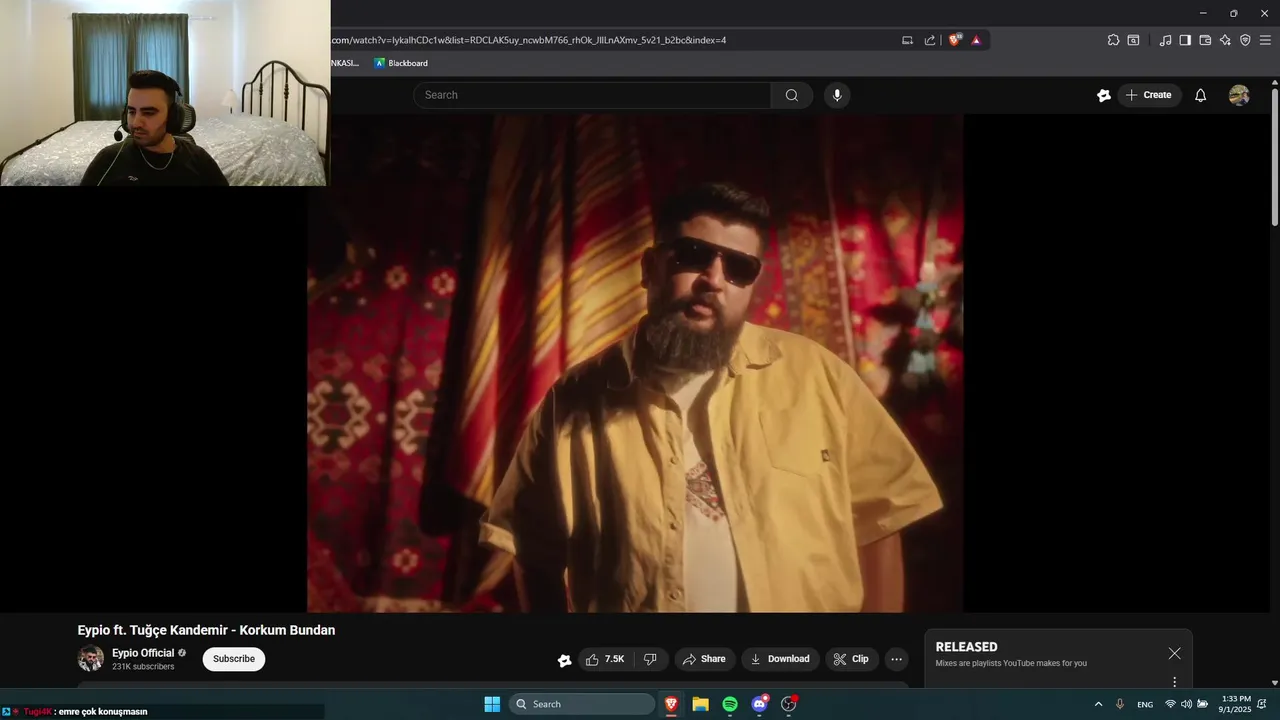The height and width of the screenshot is (720, 1280).
Task: Open the Brave Wallet icon
Action: click(1205, 40)
